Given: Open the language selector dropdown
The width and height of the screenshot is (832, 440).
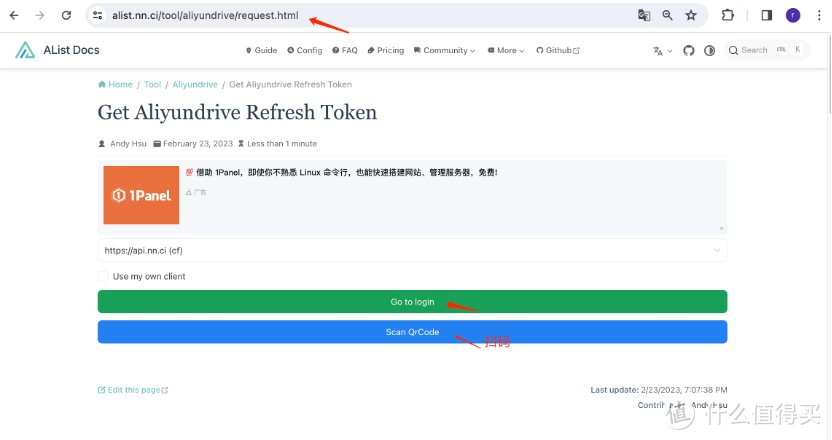Looking at the screenshot, I should tap(662, 50).
